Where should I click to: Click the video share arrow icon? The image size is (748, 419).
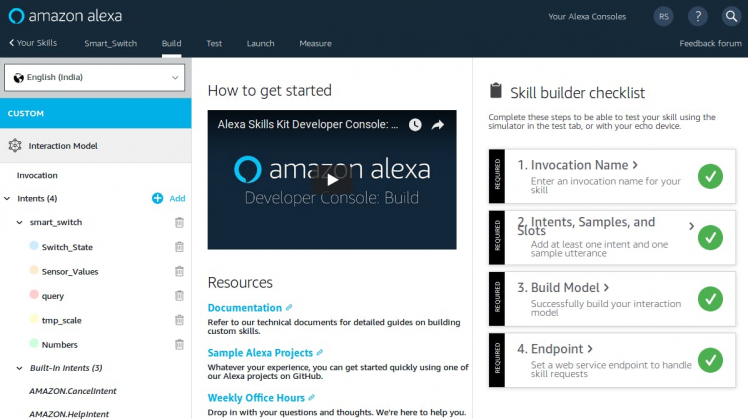(x=437, y=125)
